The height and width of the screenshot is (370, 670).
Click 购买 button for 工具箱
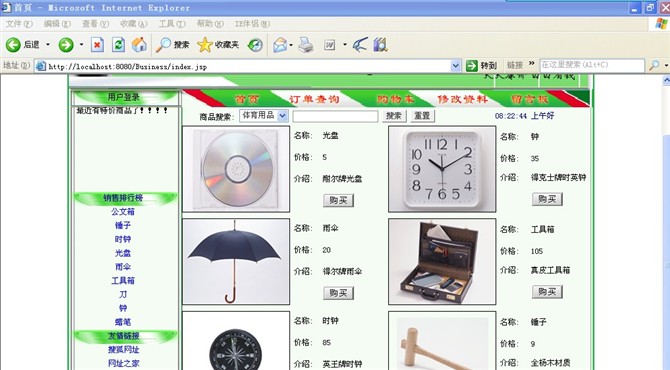(x=547, y=292)
